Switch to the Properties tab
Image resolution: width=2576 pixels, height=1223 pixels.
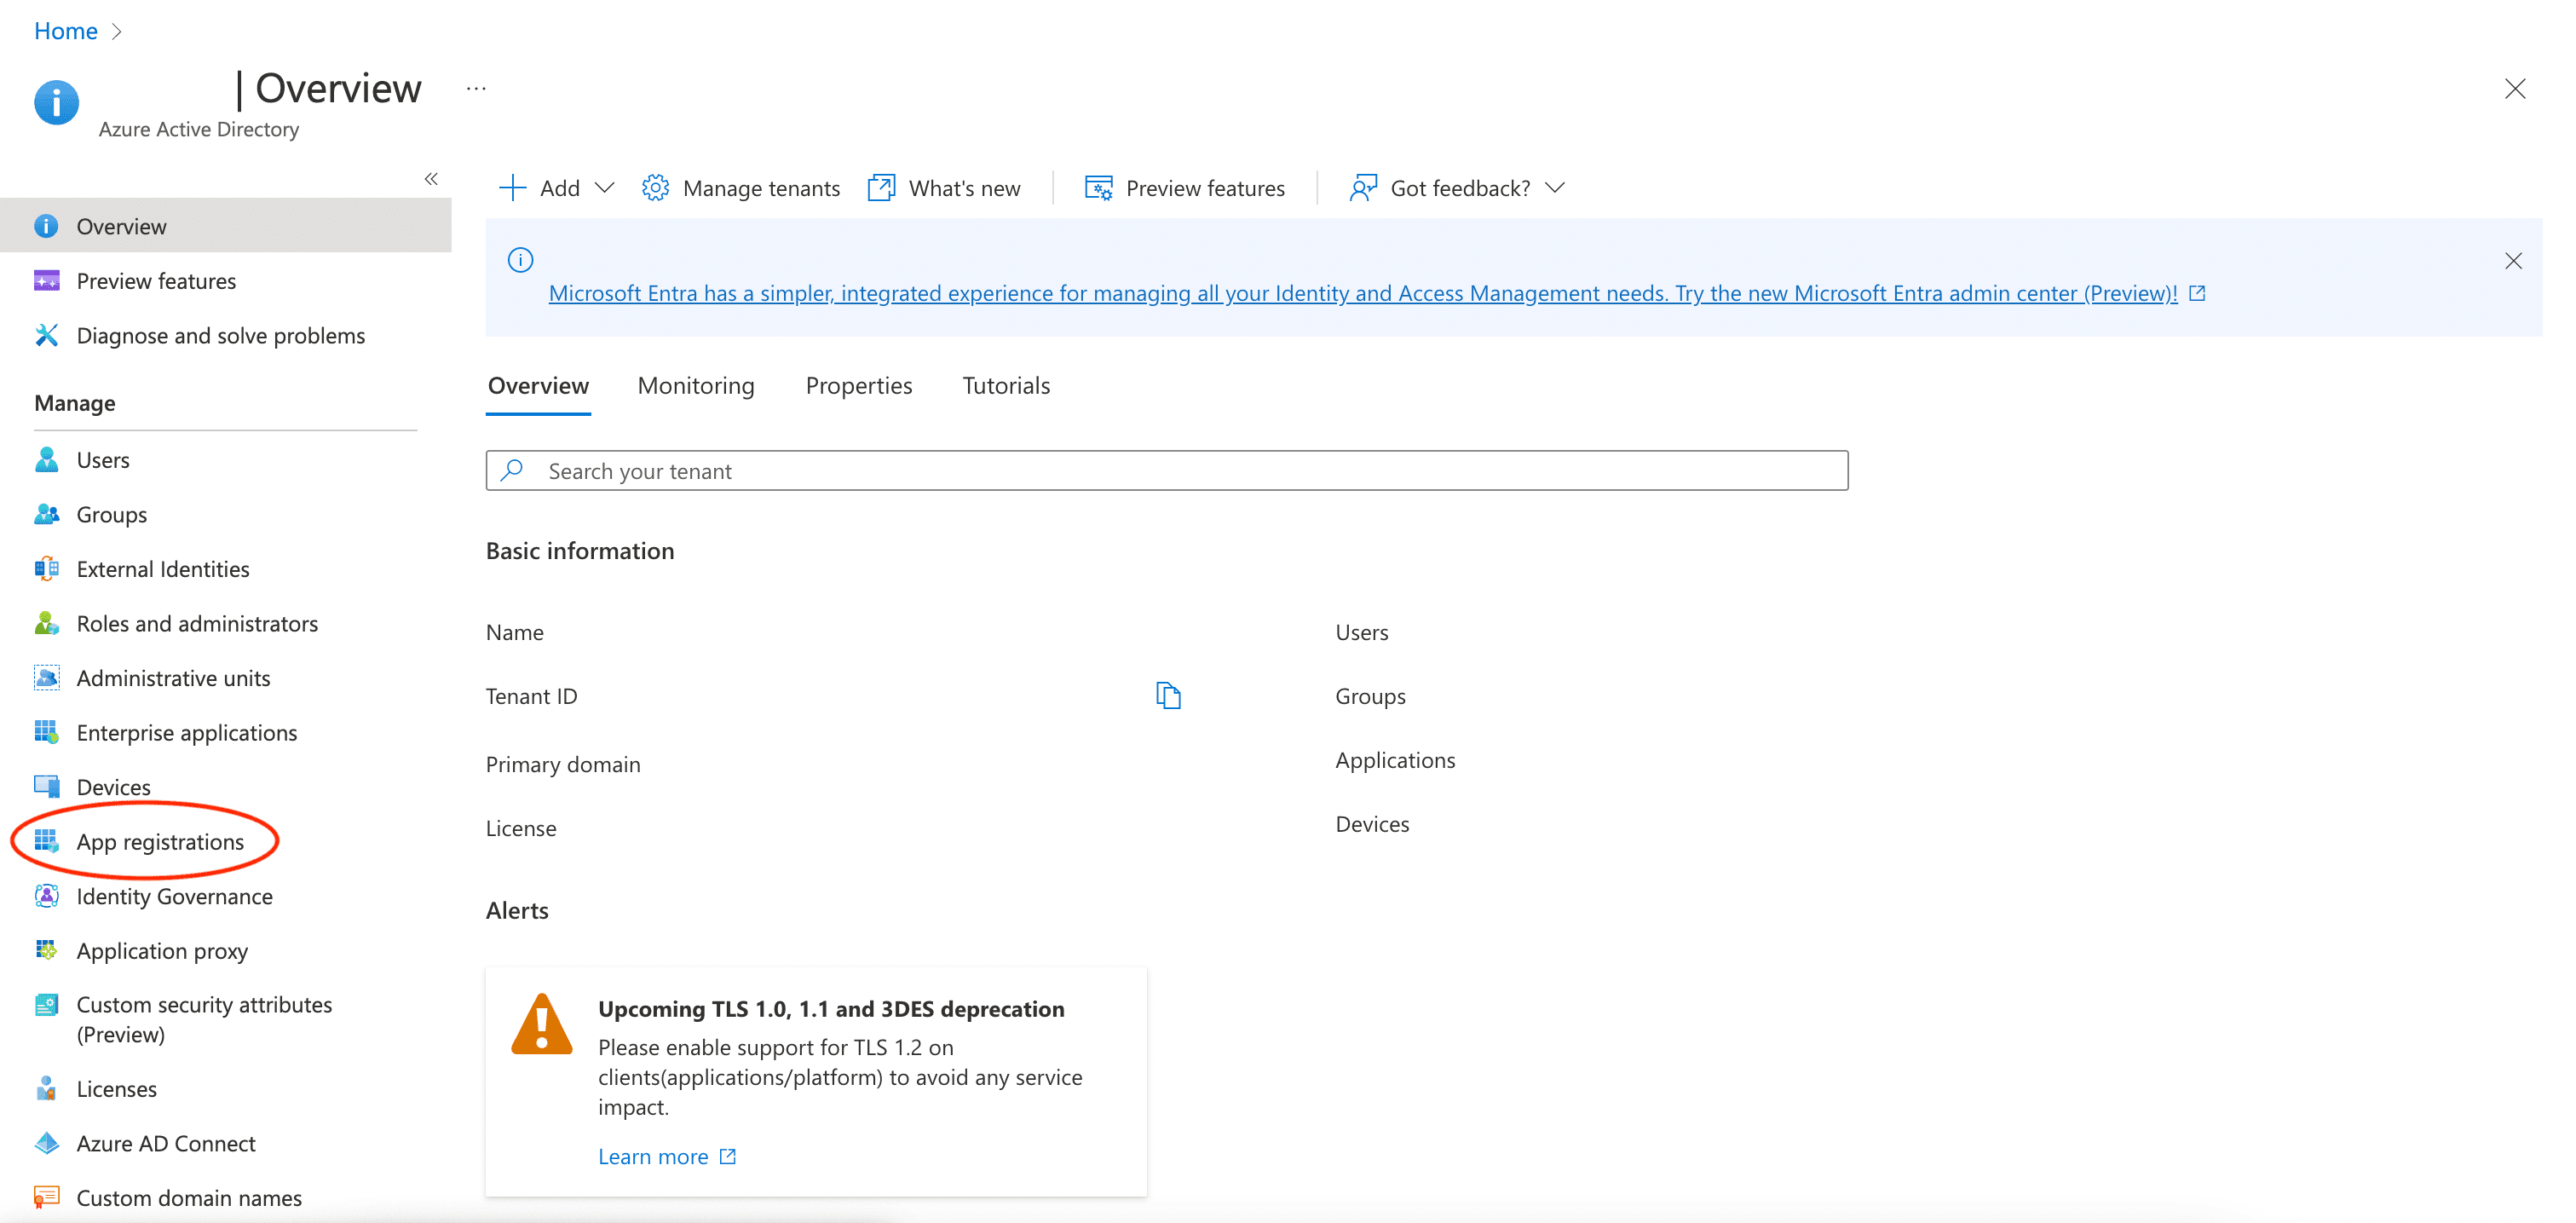858,386
